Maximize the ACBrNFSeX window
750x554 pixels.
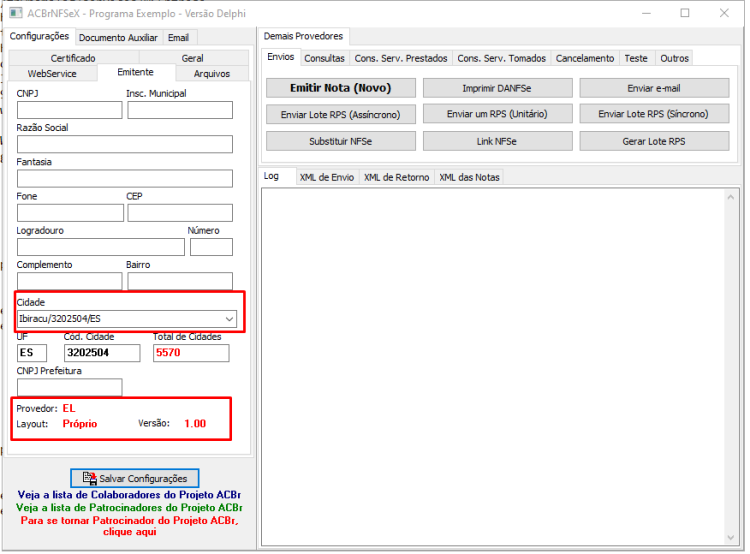click(x=685, y=13)
